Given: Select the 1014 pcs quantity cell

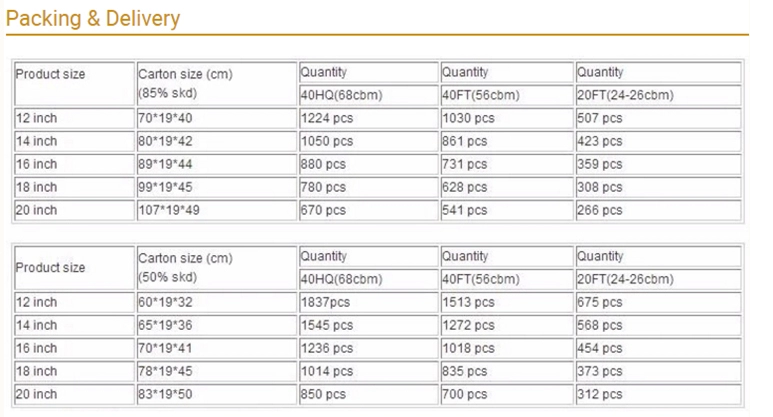Looking at the screenshot, I should click(x=326, y=371).
